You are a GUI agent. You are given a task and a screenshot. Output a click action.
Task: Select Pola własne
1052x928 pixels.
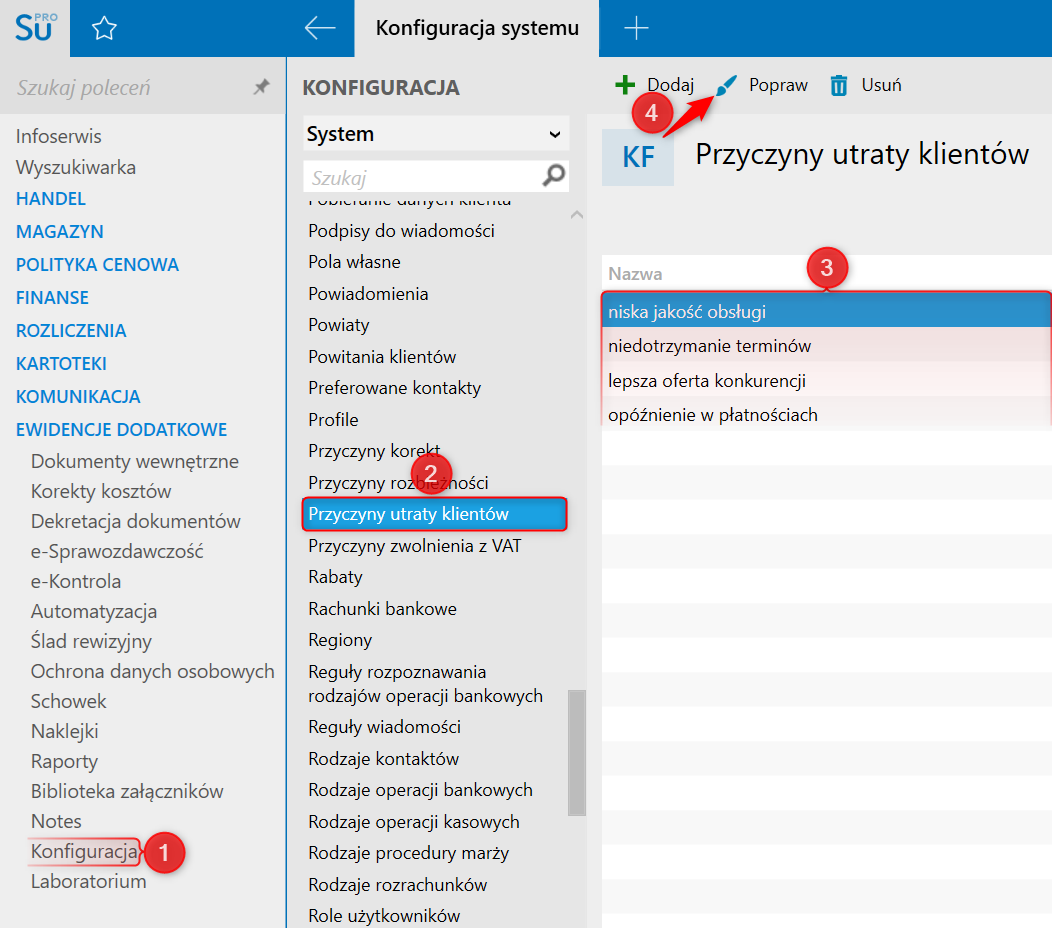point(354,262)
